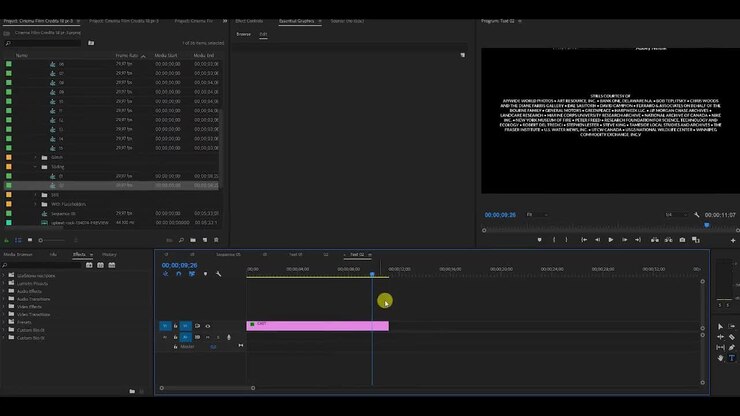The height and width of the screenshot is (416, 740).
Task: Open Comparison View in Program monitor
Action: tap(696, 240)
